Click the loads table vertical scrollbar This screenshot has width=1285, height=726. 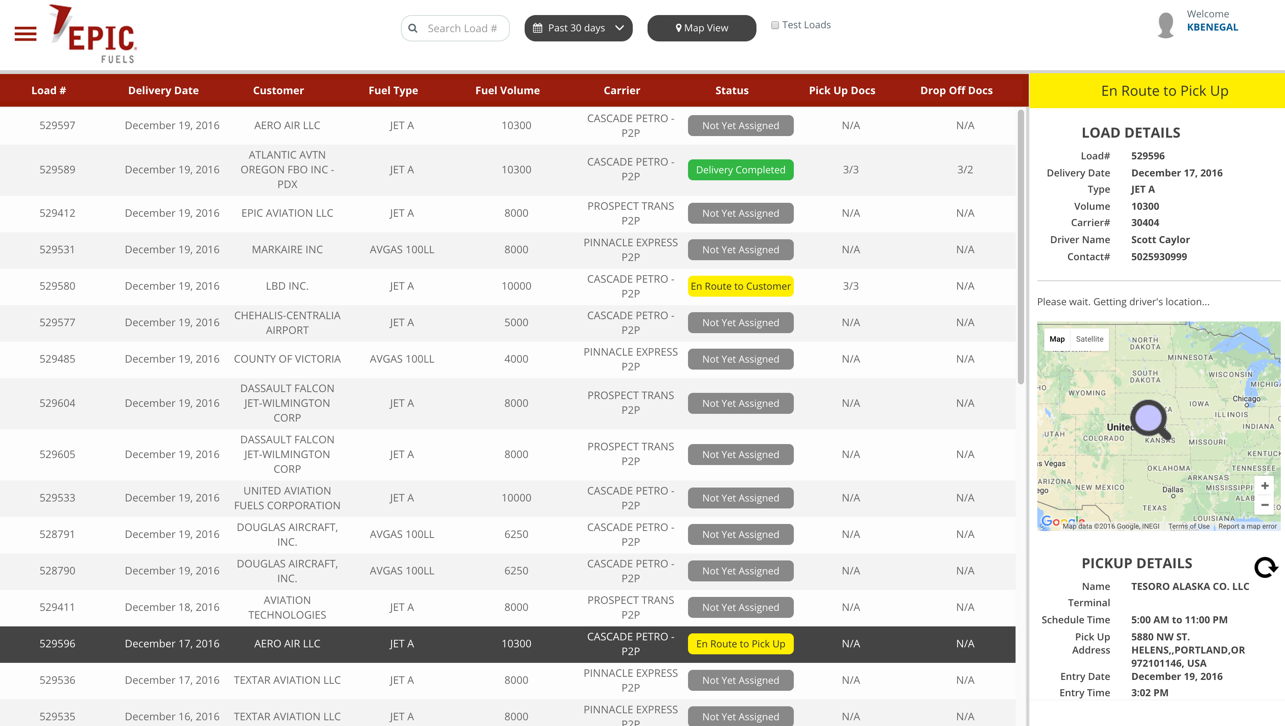[x=1021, y=246]
